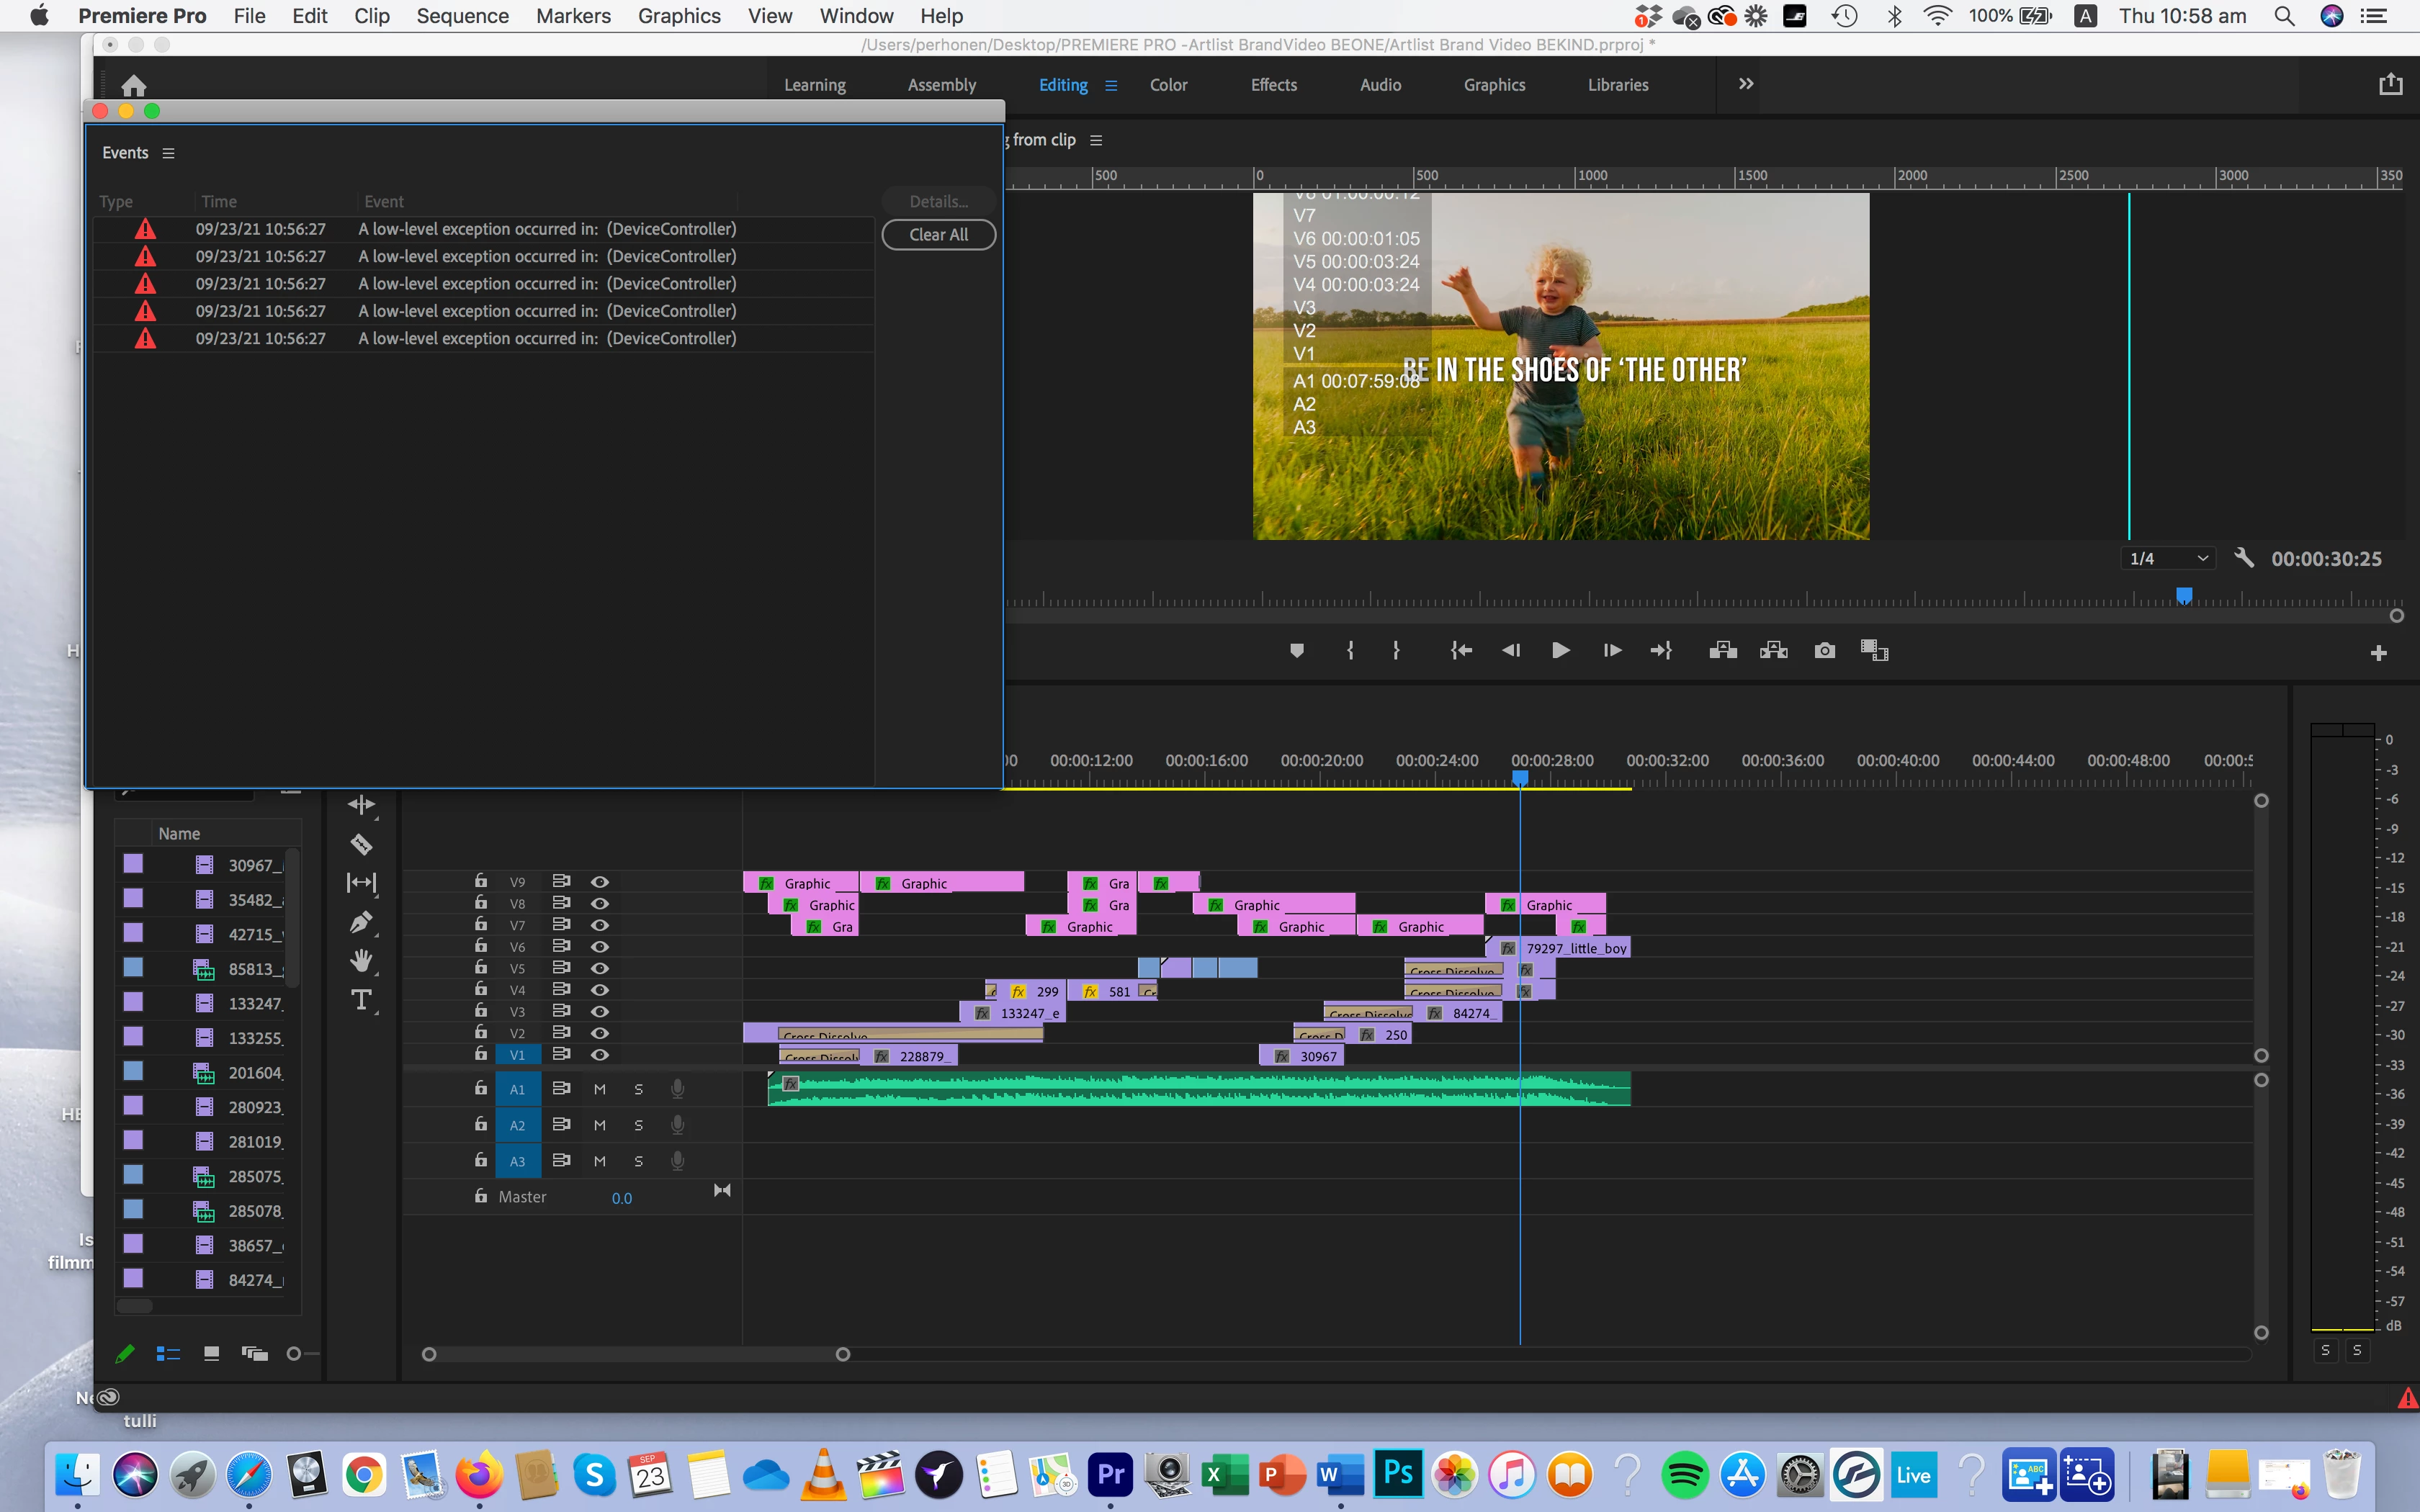This screenshot has height=1512, width=2420.
Task: Switch to the Color workspace tab
Action: click(x=1168, y=85)
